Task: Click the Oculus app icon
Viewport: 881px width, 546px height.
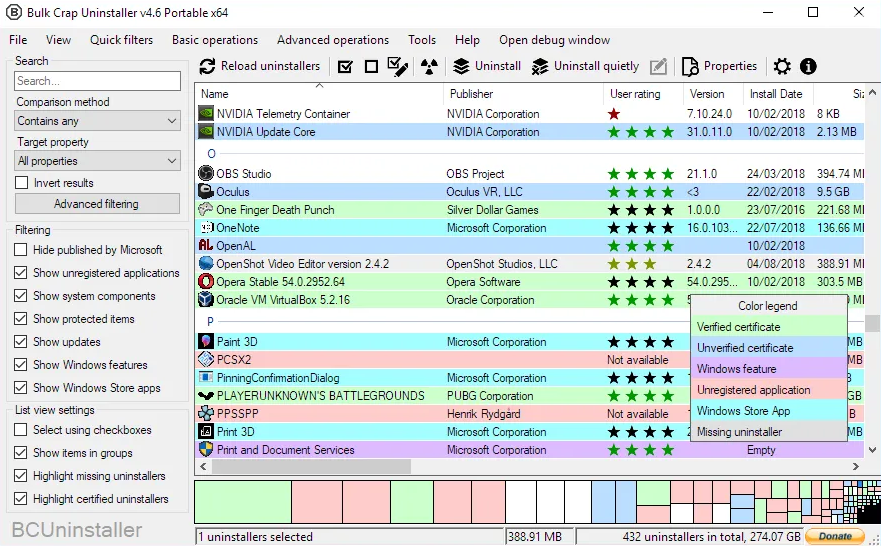Action: (x=206, y=192)
